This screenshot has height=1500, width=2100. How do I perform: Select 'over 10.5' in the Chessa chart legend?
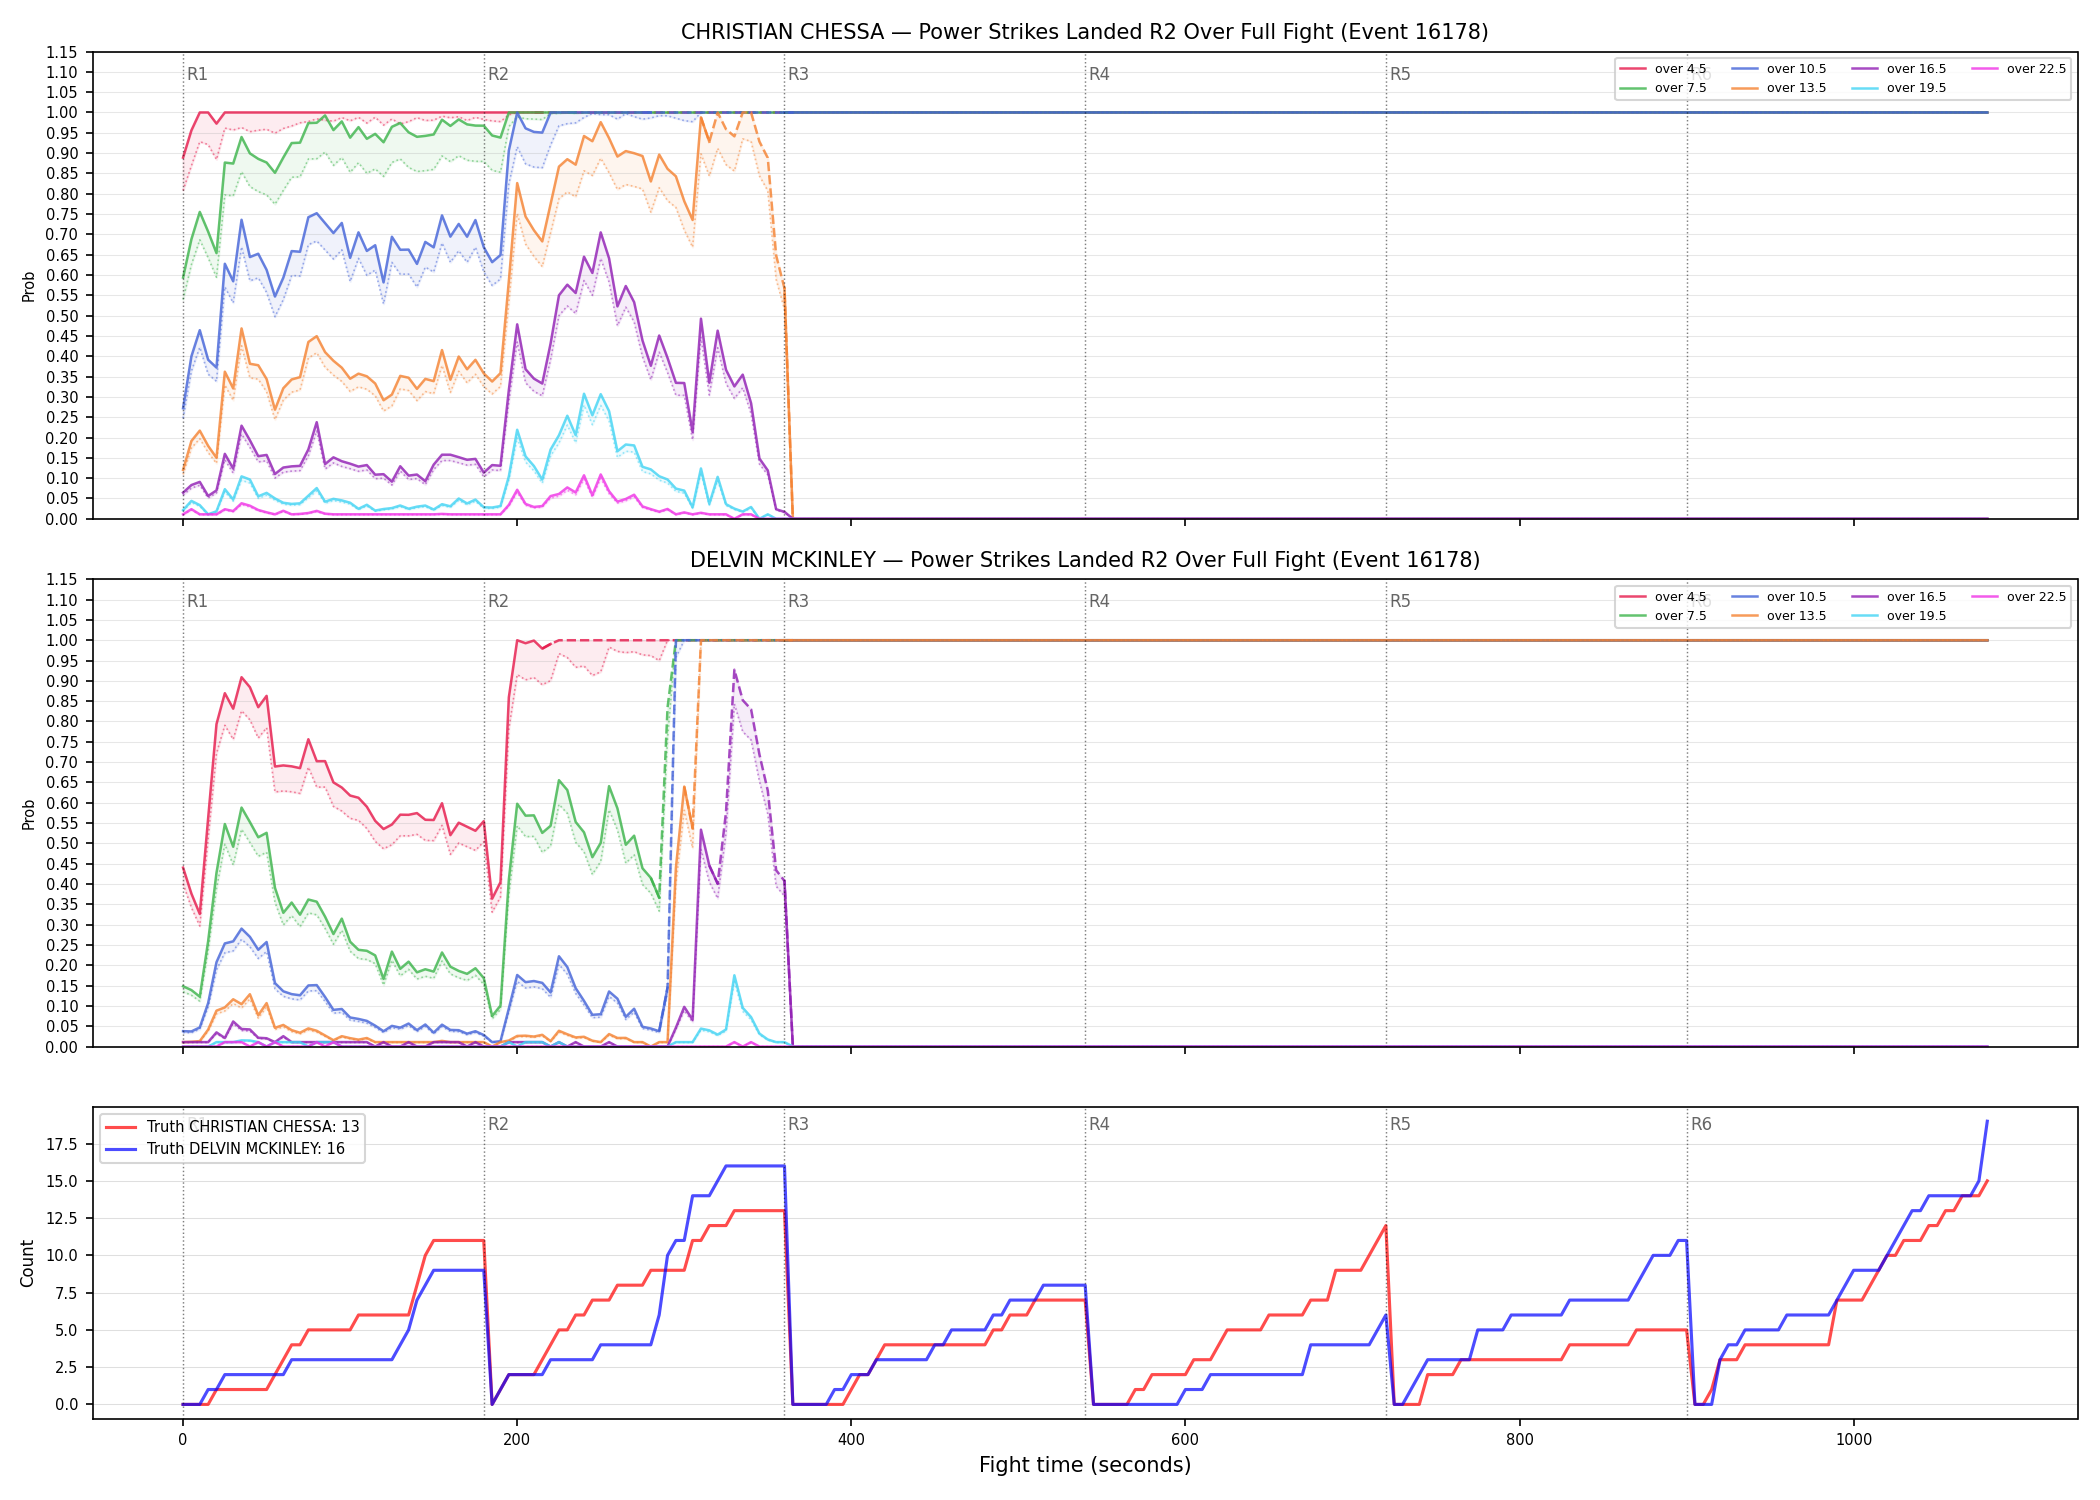click(1779, 69)
